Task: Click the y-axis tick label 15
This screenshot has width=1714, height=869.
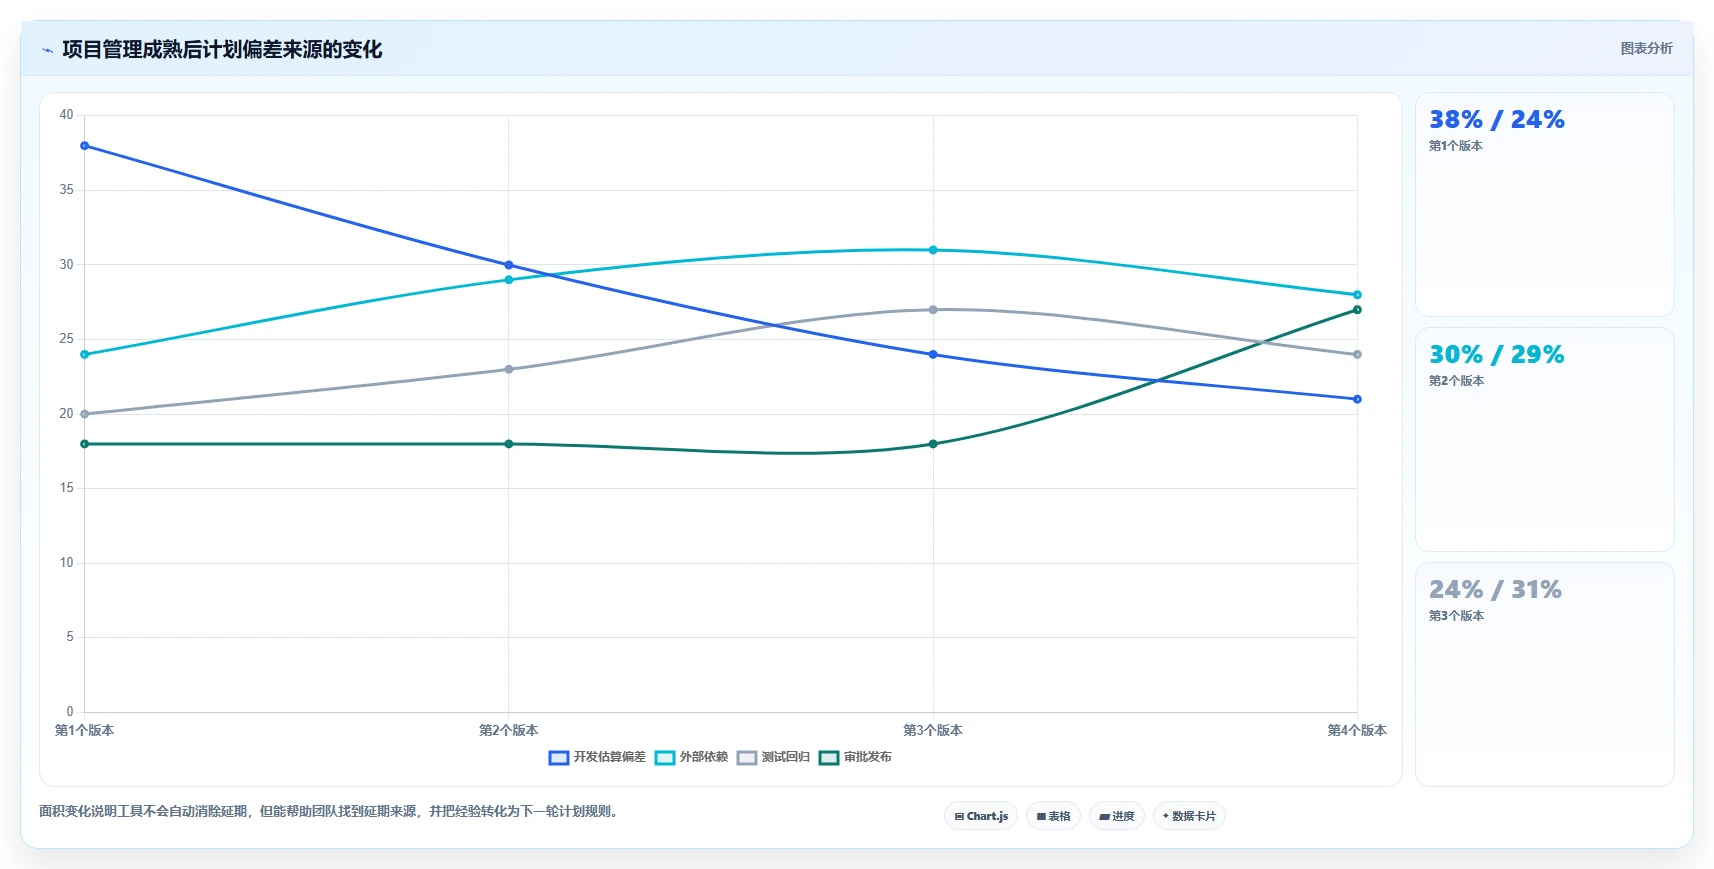Action: coord(66,488)
